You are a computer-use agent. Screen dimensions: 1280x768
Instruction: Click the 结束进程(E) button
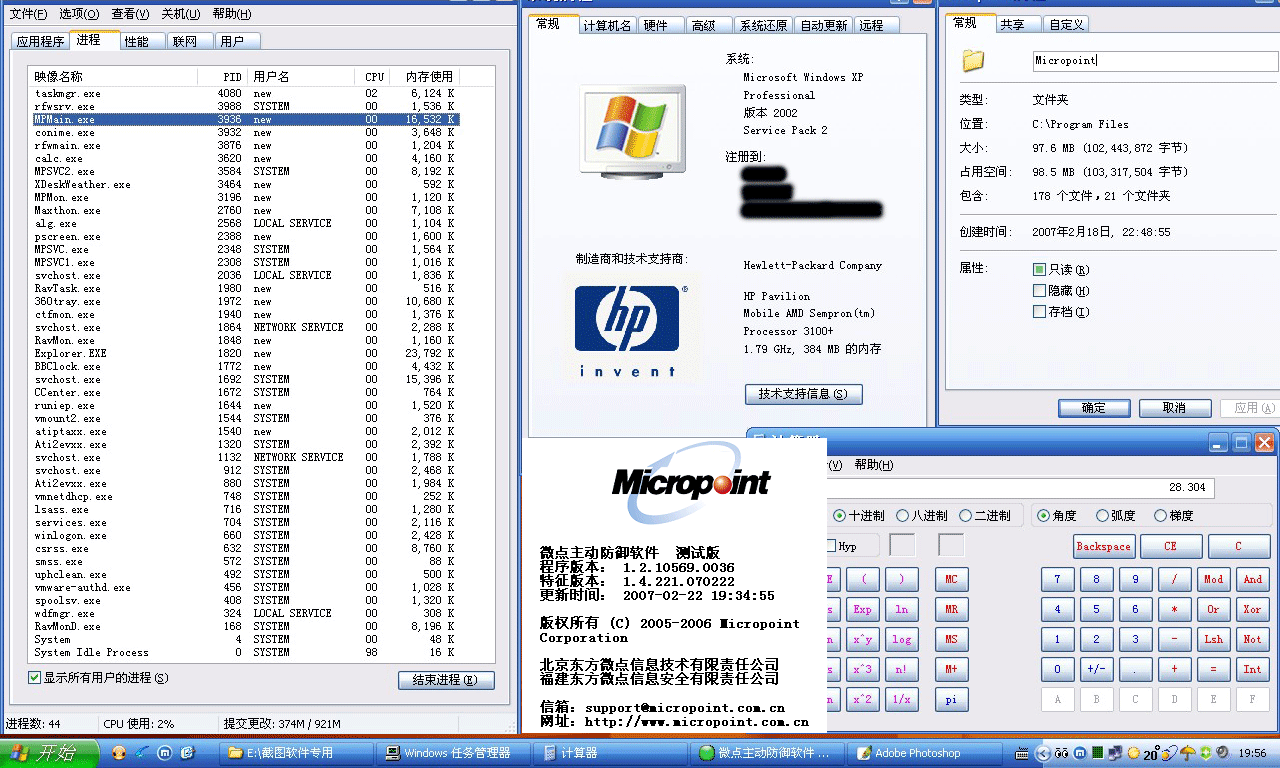point(446,680)
